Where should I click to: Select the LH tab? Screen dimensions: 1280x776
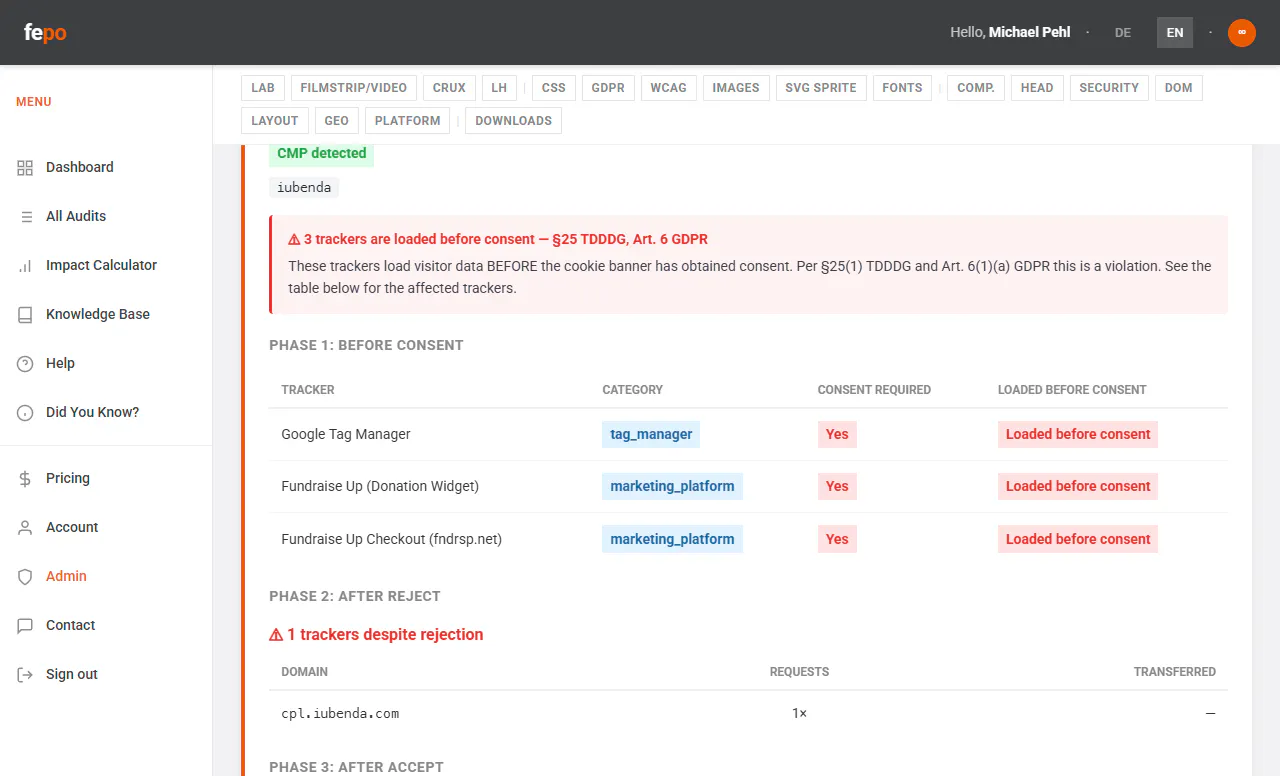pos(499,88)
